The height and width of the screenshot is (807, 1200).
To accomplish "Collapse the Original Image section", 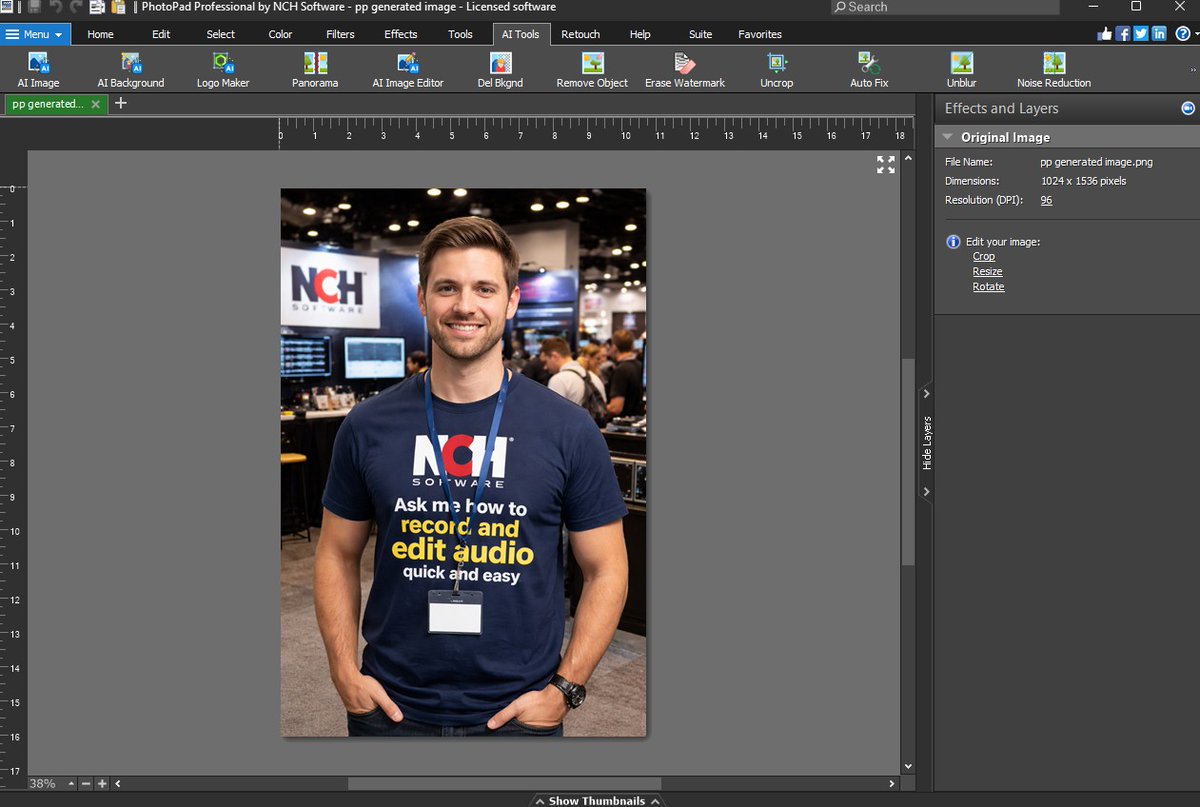I will pyautogui.click(x=947, y=136).
